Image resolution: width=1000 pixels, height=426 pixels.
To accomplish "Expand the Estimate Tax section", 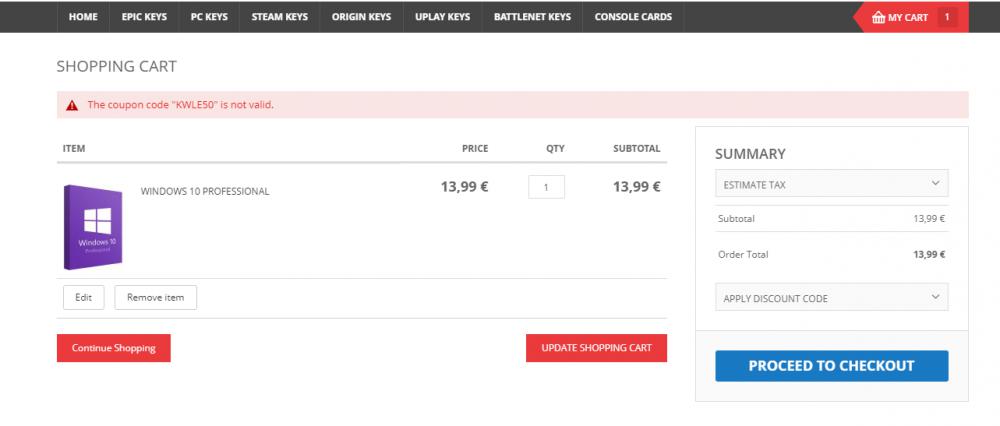I will tap(832, 184).
